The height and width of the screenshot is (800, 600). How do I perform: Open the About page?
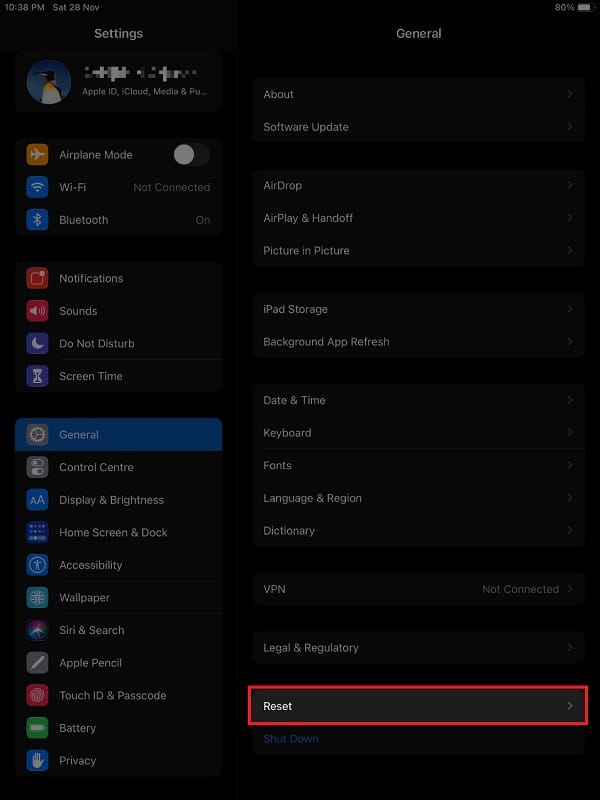tap(418, 94)
